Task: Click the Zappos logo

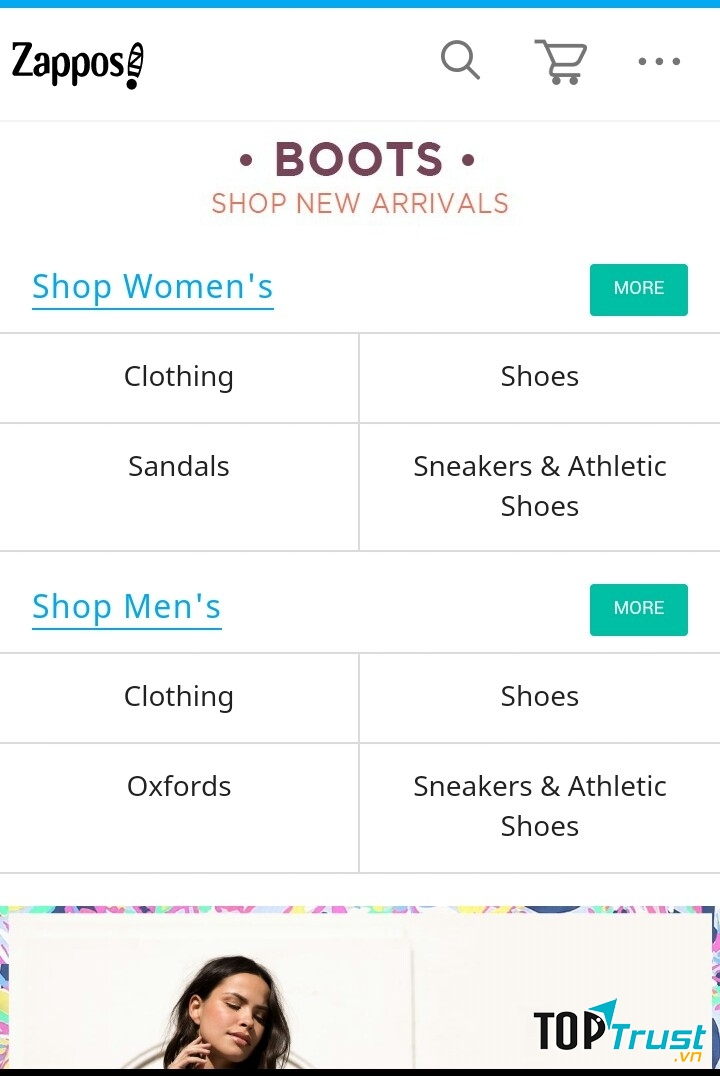Action: point(78,62)
